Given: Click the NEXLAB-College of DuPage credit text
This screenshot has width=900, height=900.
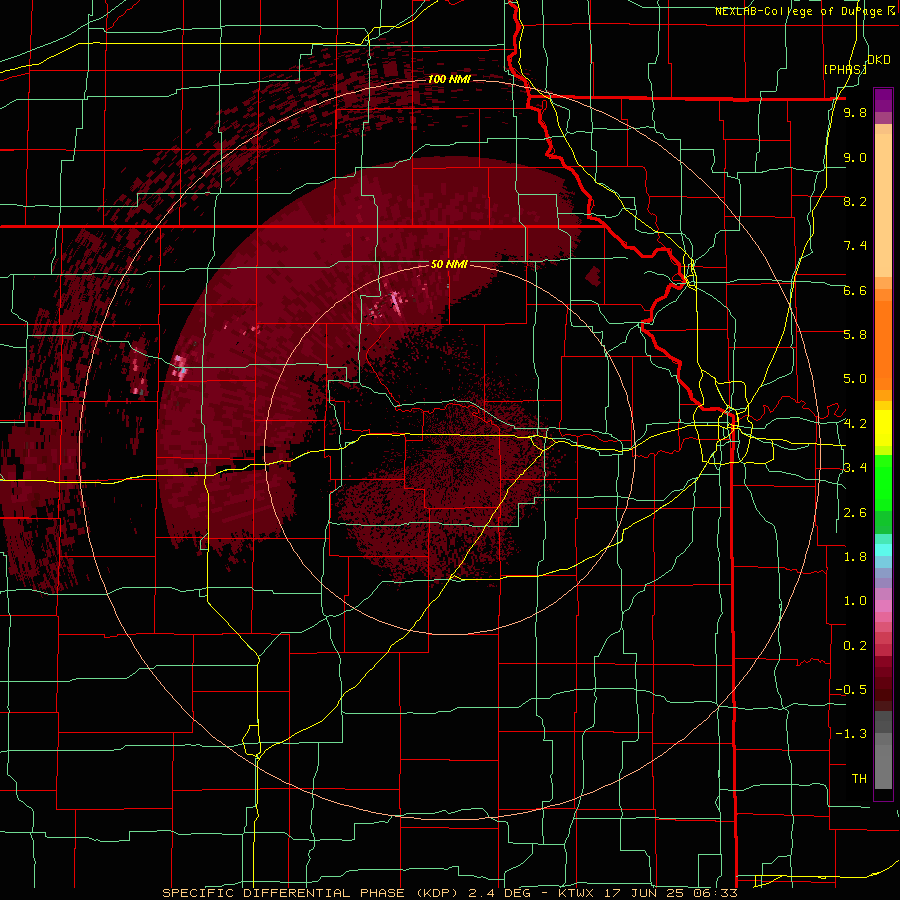Looking at the screenshot, I should pos(804,11).
